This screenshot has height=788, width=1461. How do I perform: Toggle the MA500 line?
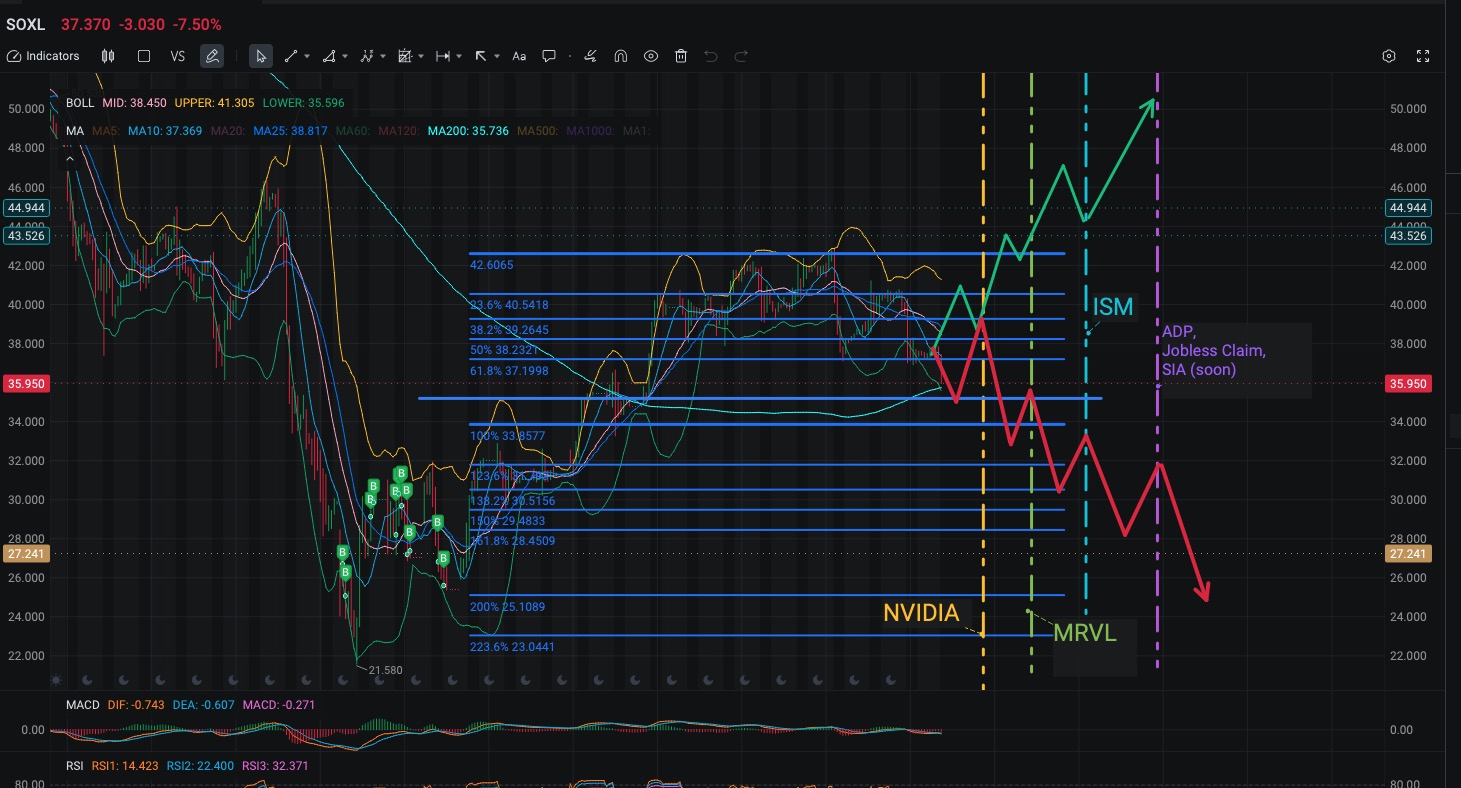click(538, 131)
